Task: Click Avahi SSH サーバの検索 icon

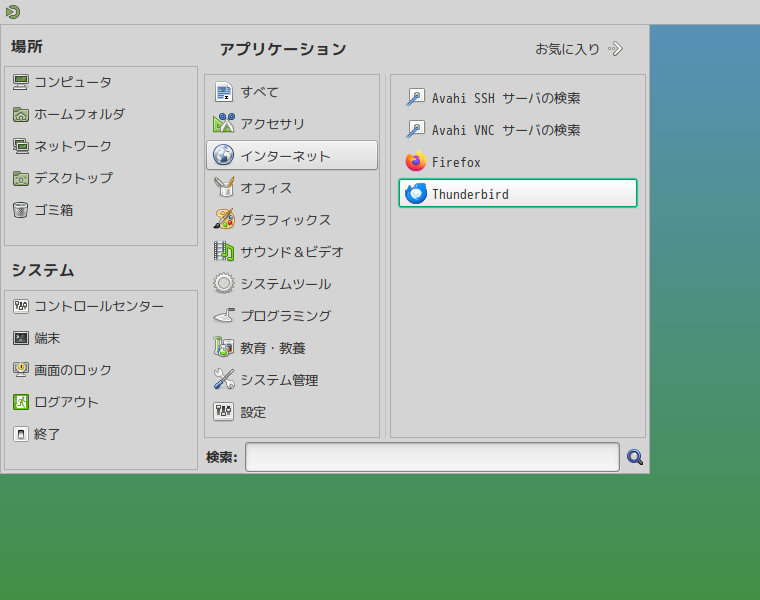Action: coord(415,97)
